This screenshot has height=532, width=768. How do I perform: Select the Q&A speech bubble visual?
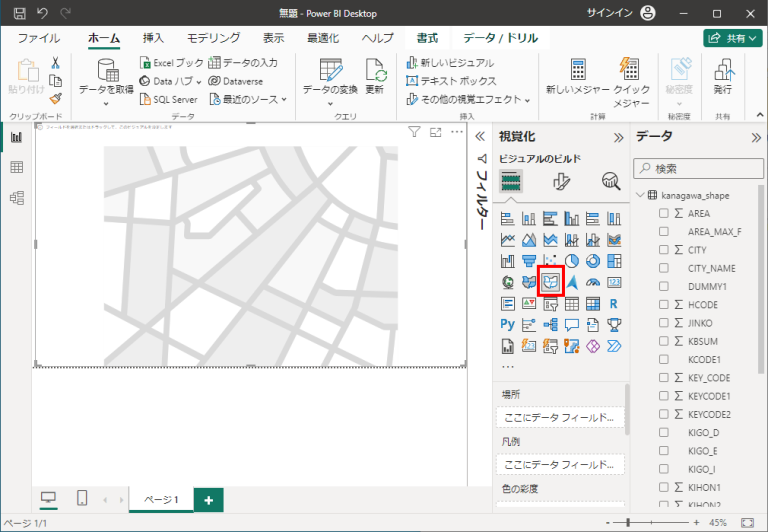tap(572, 325)
